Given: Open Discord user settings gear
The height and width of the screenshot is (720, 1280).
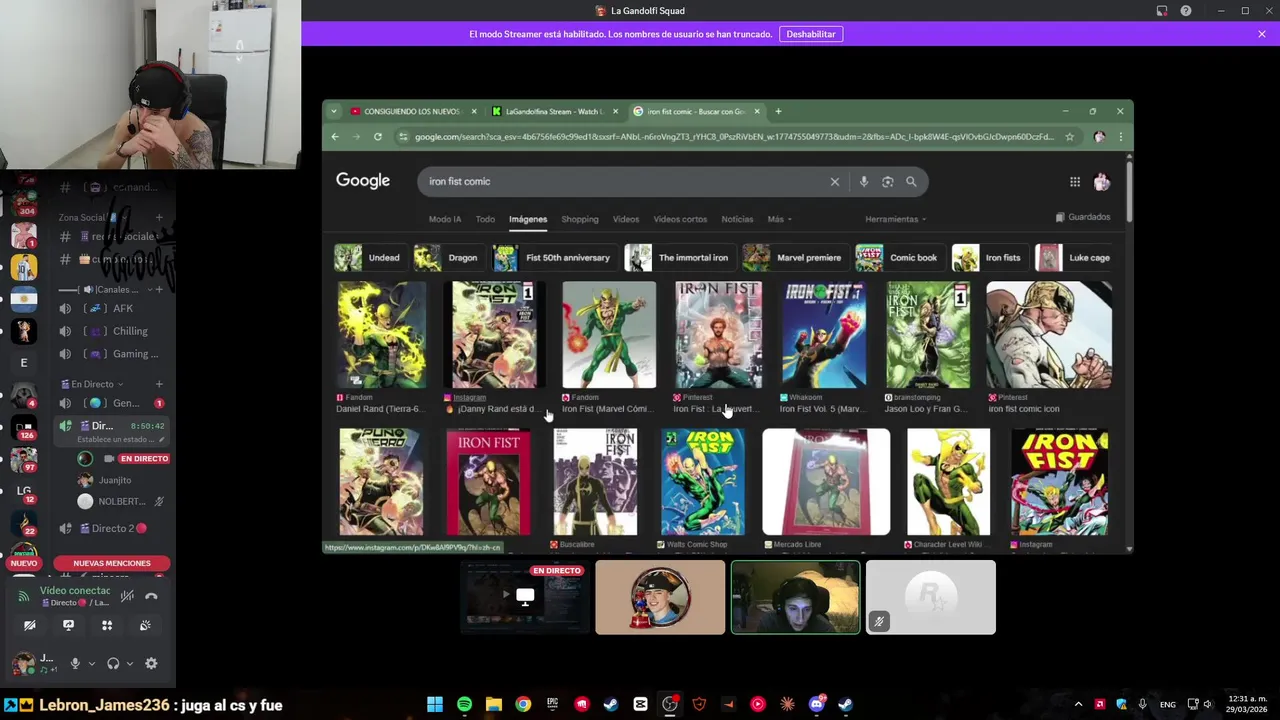Looking at the screenshot, I should 151,663.
